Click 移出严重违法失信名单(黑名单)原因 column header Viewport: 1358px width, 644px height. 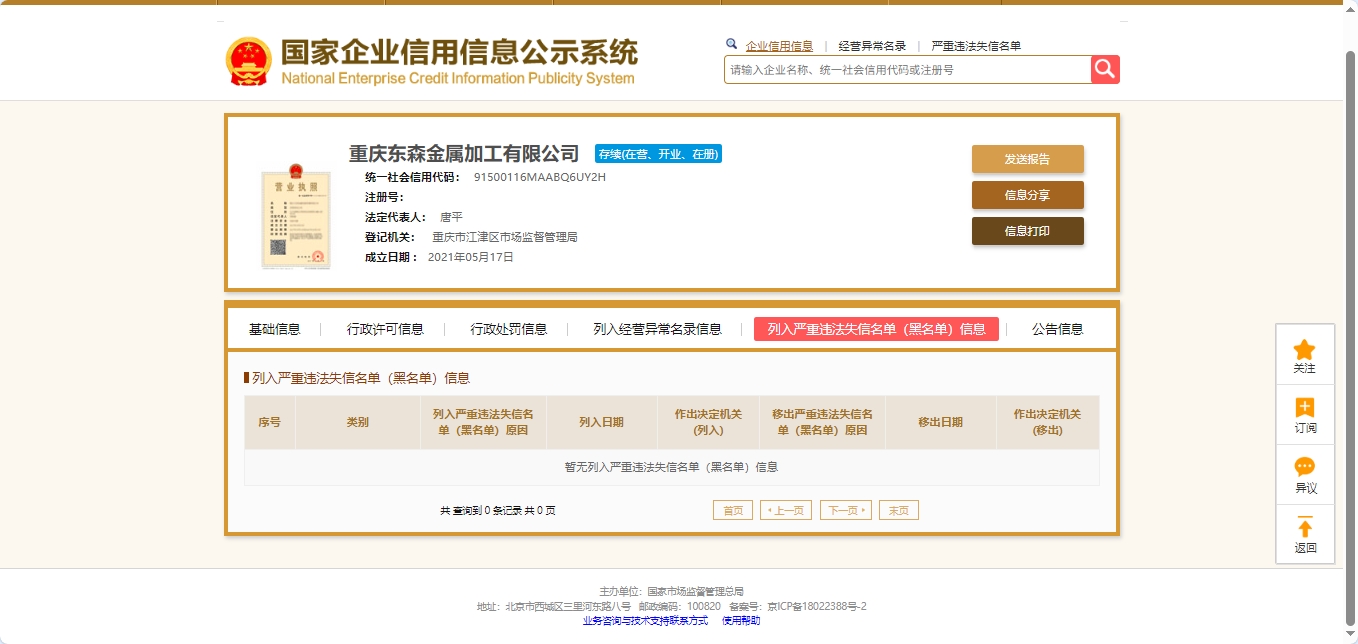(822, 422)
